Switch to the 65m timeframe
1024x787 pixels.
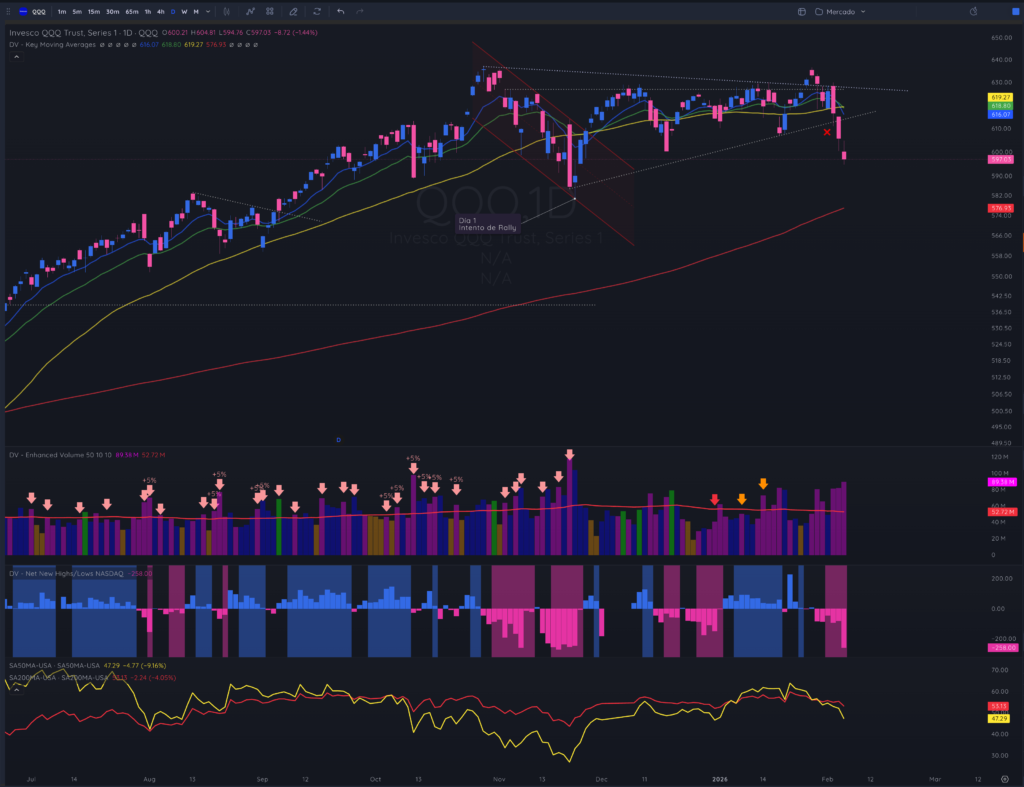tap(132, 11)
